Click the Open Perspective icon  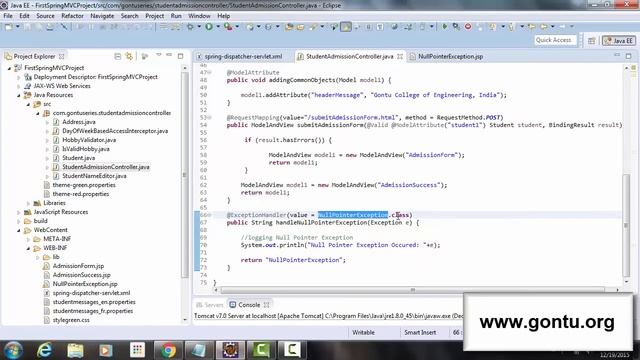(x=591, y=40)
